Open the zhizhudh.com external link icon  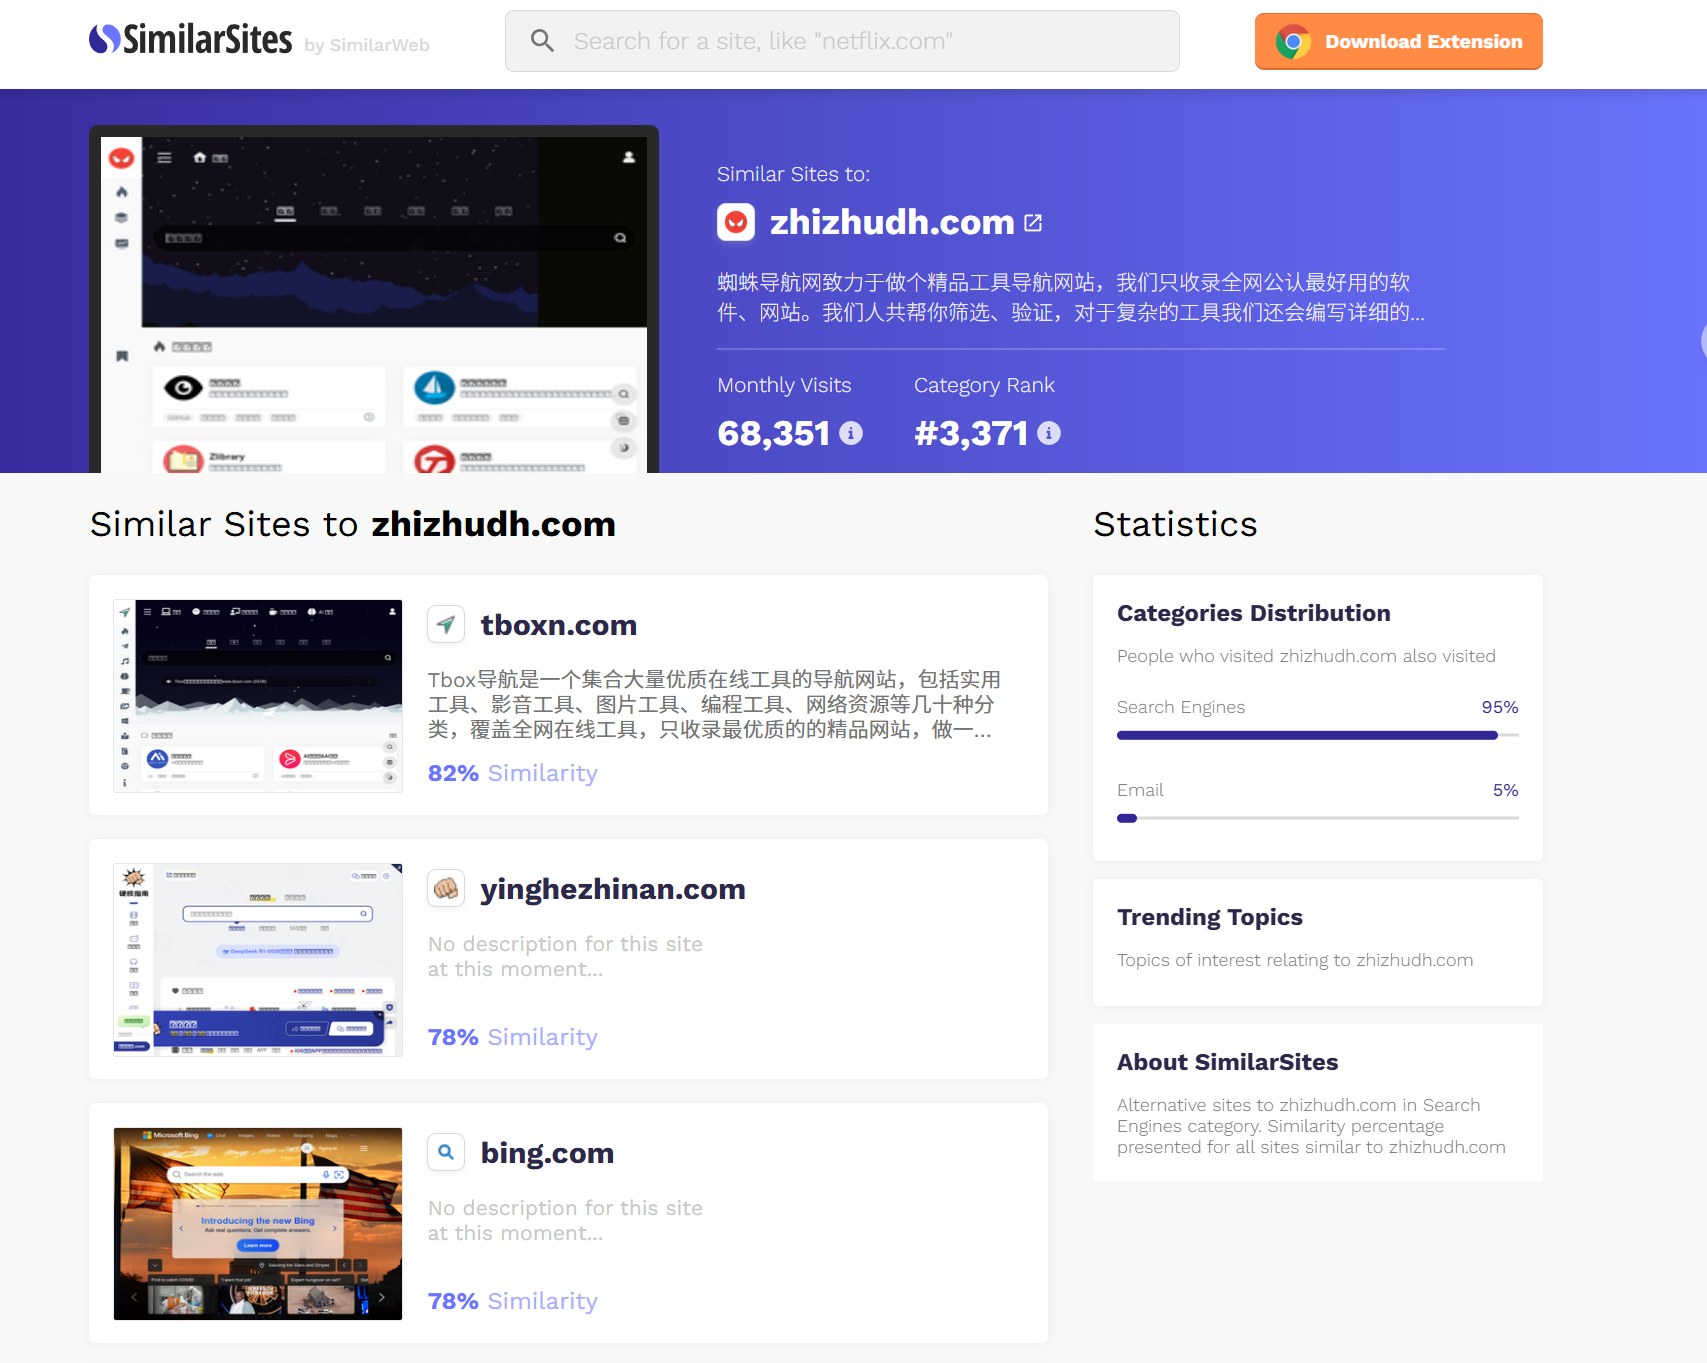pyautogui.click(x=1033, y=223)
